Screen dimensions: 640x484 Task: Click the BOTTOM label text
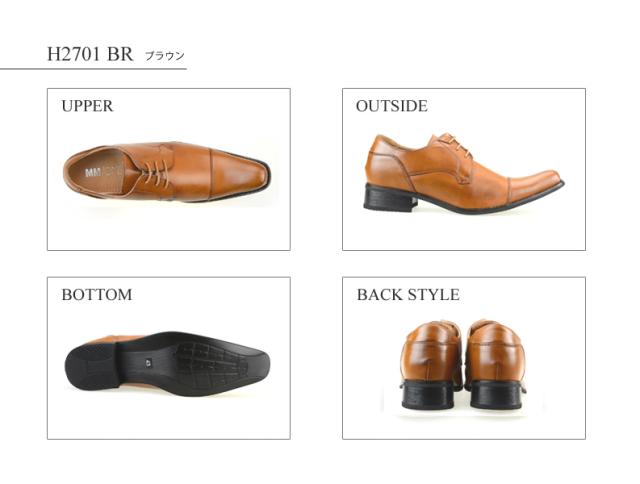tap(97, 295)
